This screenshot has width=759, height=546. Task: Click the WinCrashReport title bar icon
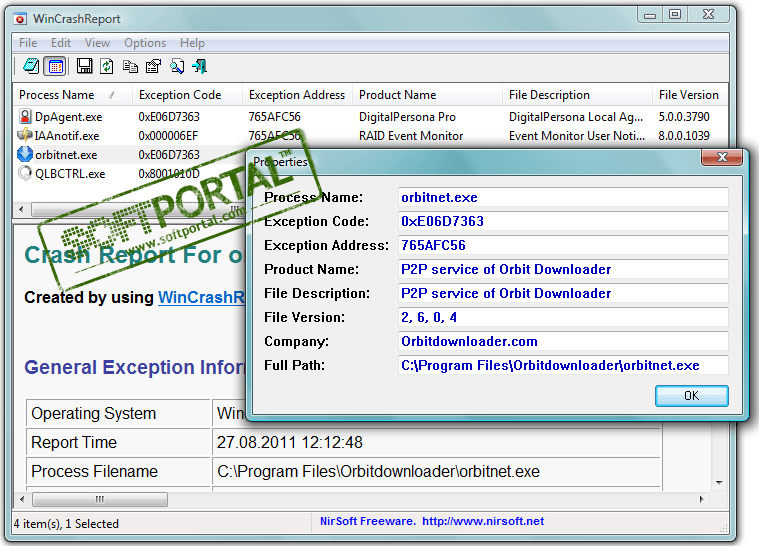tap(20, 19)
